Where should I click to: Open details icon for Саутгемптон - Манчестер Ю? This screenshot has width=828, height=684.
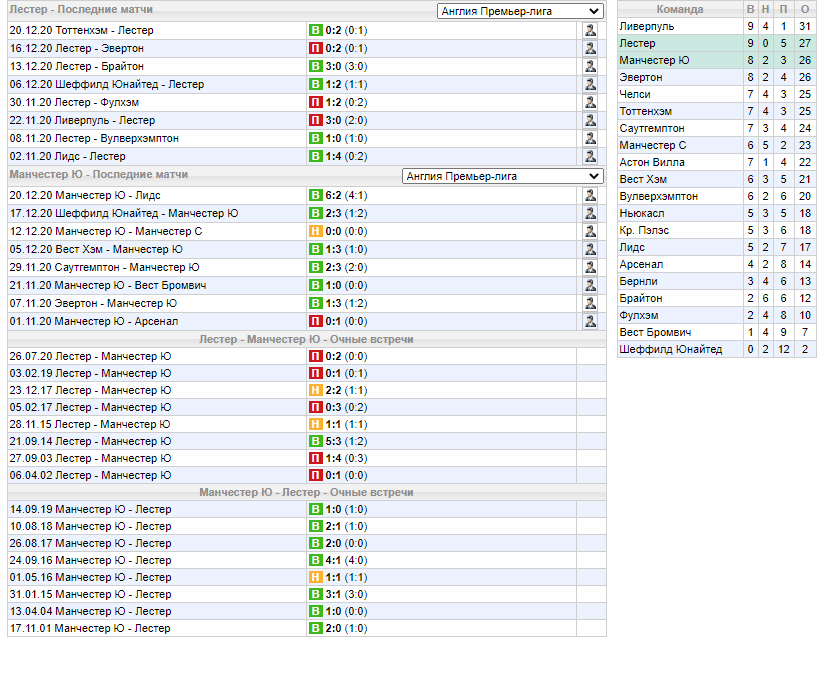(x=590, y=267)
